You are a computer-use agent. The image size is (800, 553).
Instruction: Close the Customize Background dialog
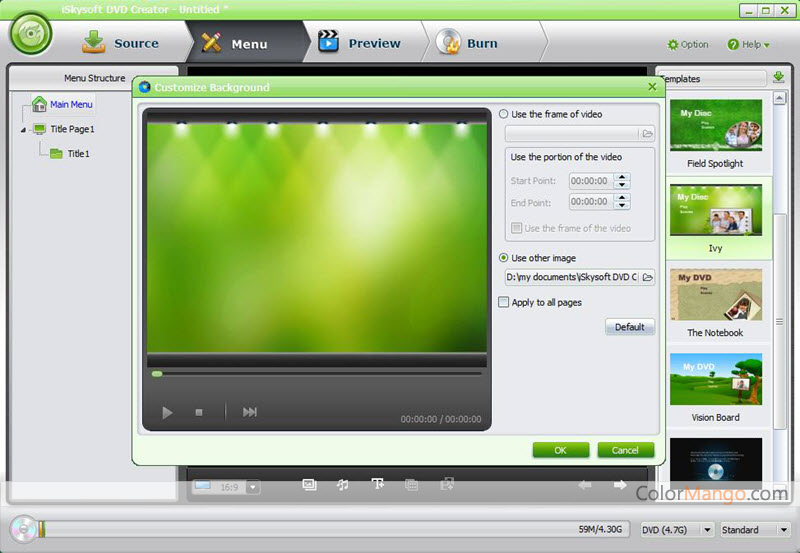click(652, 87)
